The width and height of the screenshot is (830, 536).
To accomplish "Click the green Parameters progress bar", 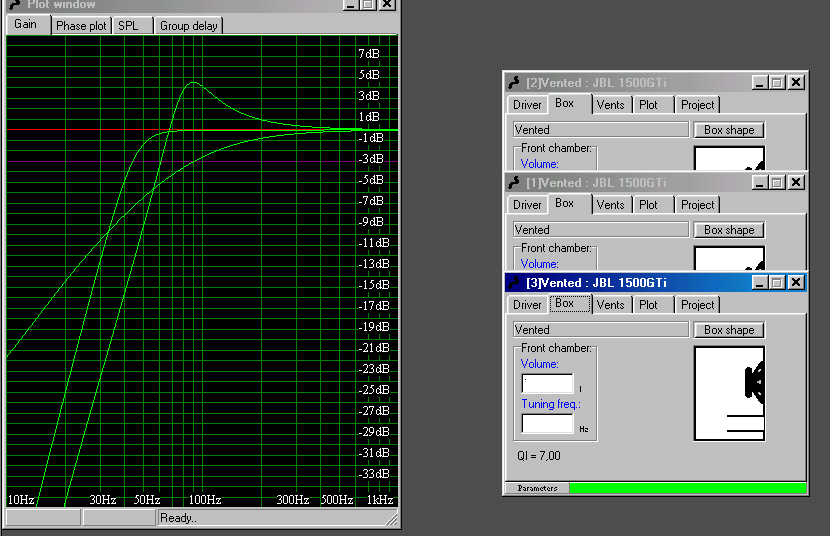I will coord(688,488).
